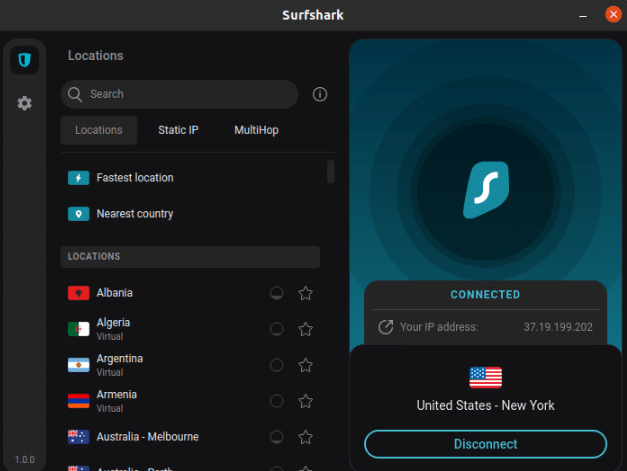Click the United States - New York label

coord(485,405)
